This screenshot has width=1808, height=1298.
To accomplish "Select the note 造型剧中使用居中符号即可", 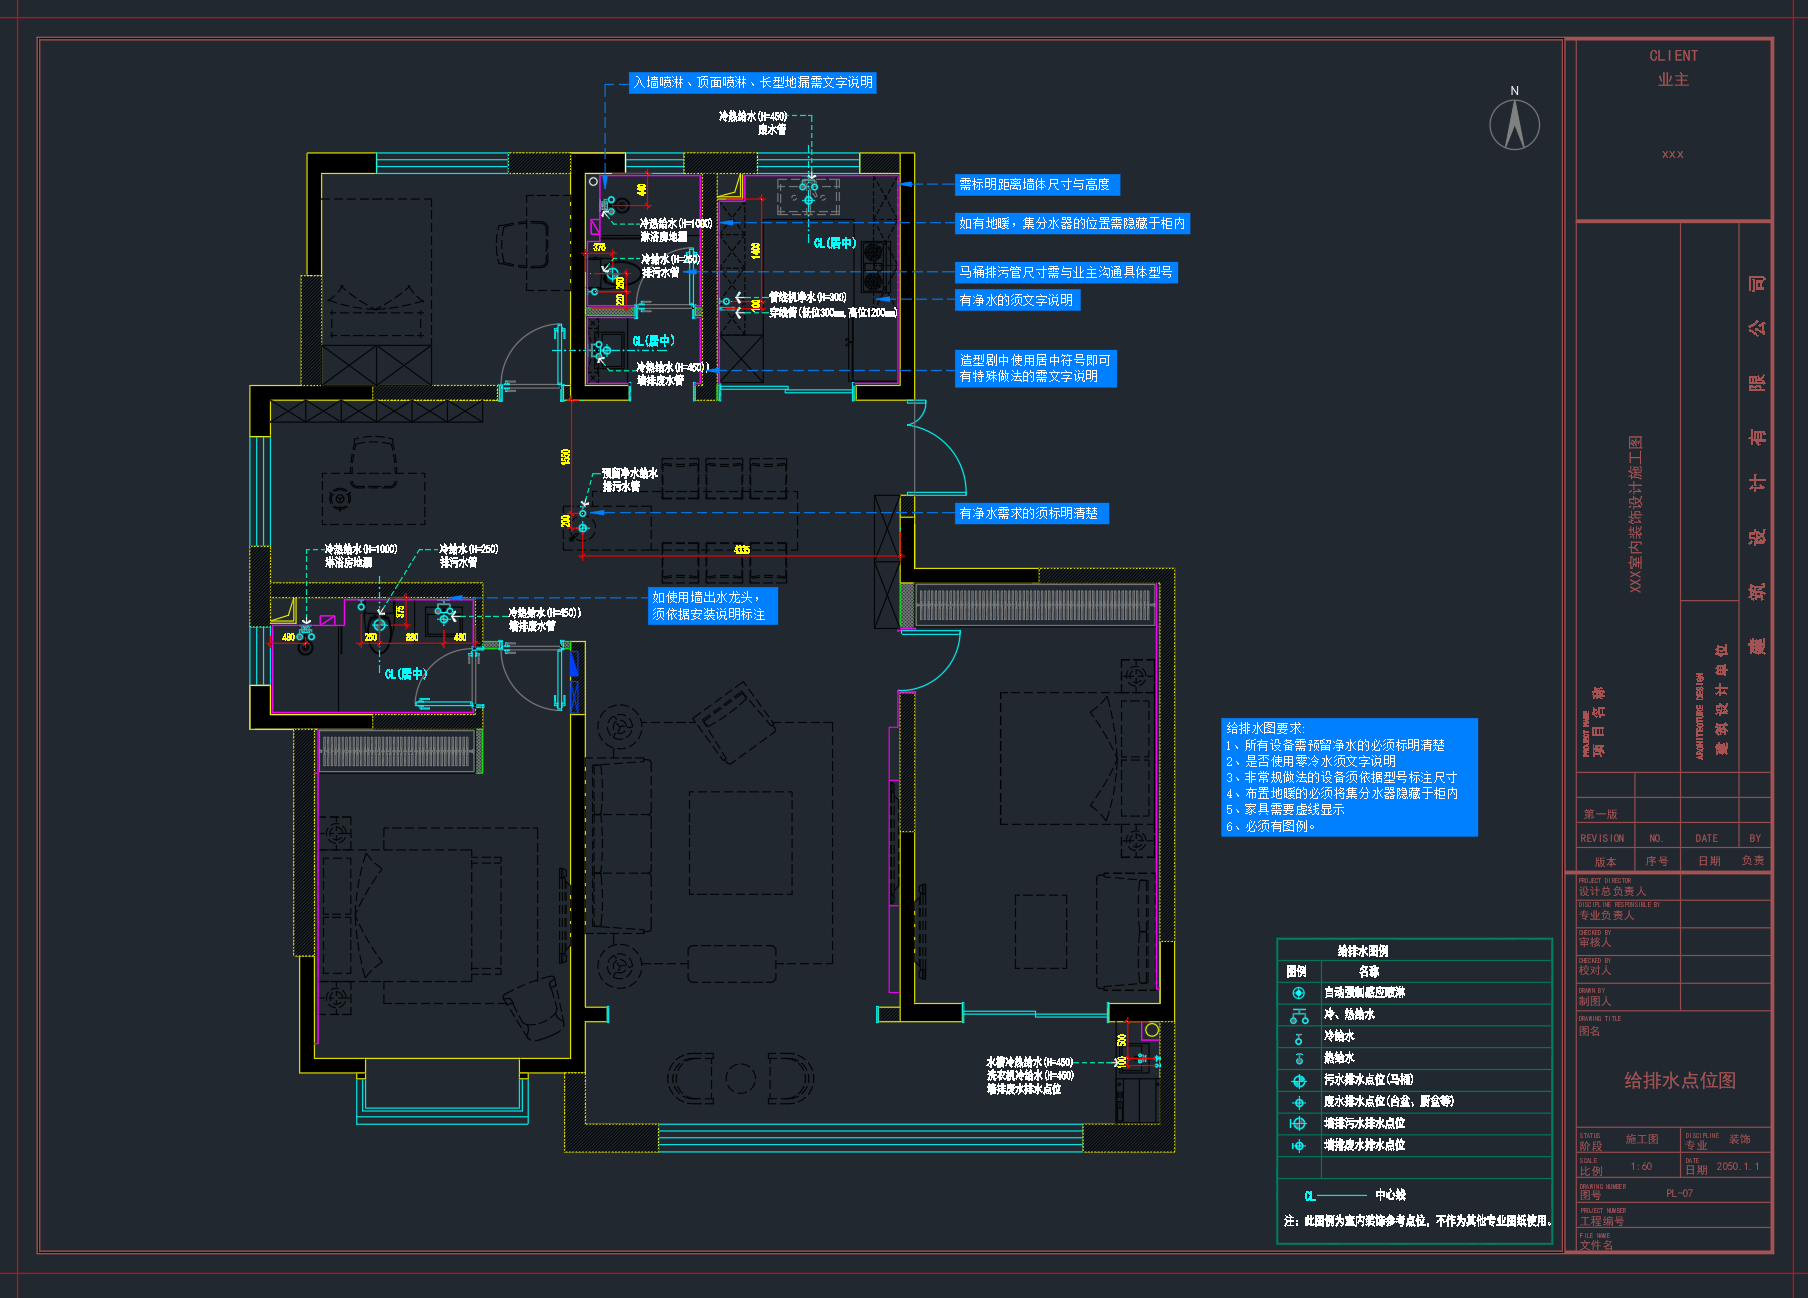I will click(1035, 360).
